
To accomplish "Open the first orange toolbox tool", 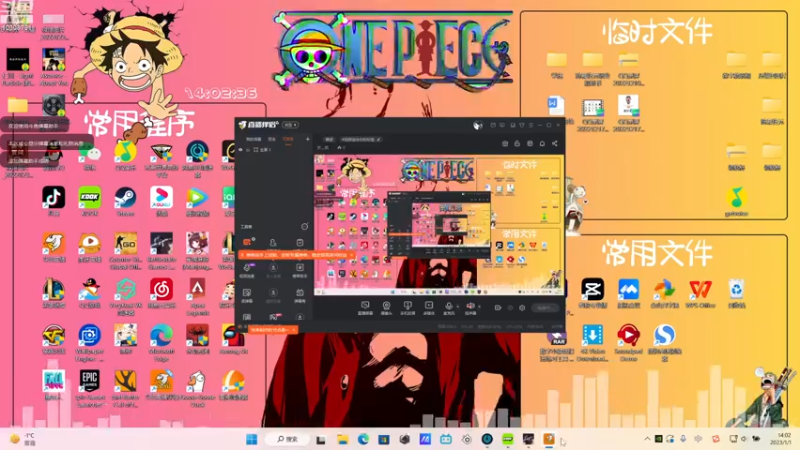I will point(247,242).
